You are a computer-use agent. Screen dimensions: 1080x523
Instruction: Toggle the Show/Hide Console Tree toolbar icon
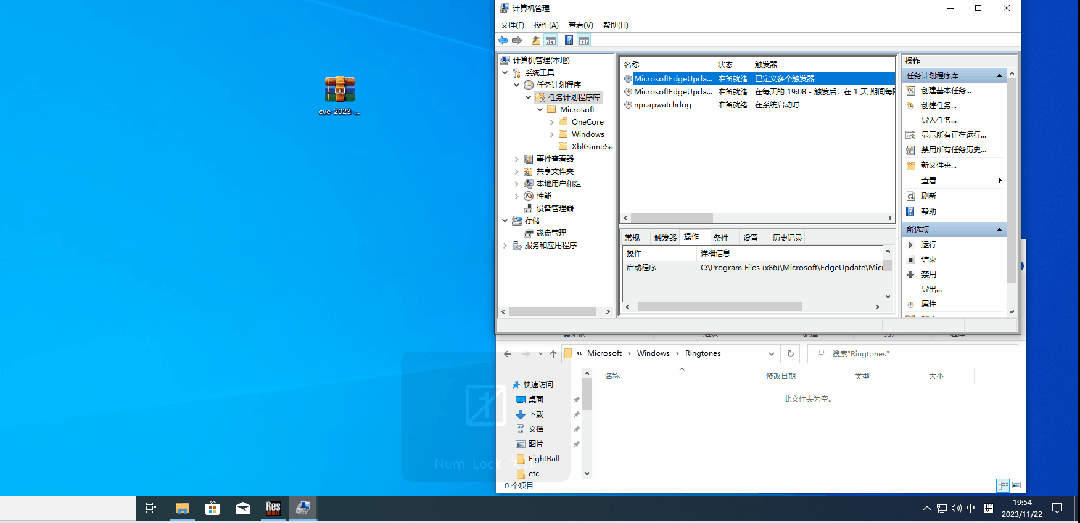point(550,41)
